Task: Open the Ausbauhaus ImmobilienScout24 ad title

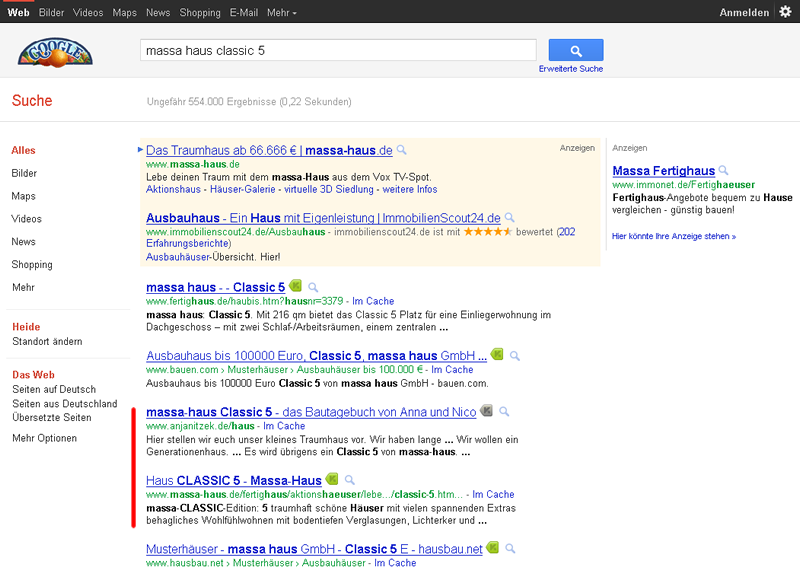Action: click(x=323, y=218)
